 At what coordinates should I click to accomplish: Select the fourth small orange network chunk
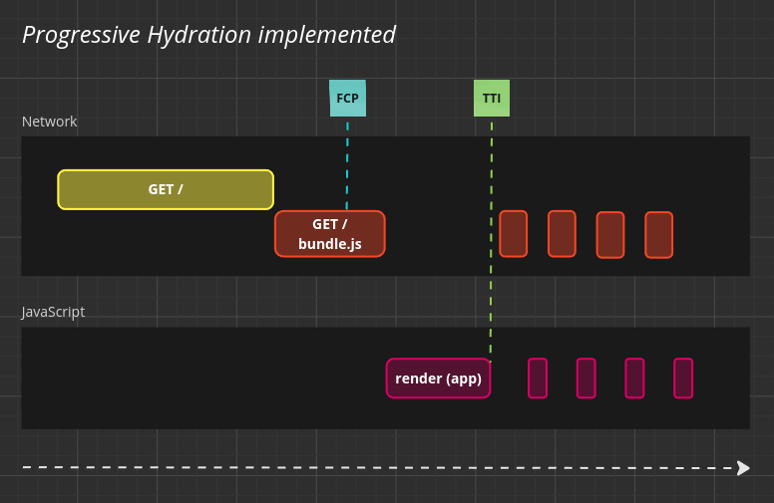coord(659,235)
